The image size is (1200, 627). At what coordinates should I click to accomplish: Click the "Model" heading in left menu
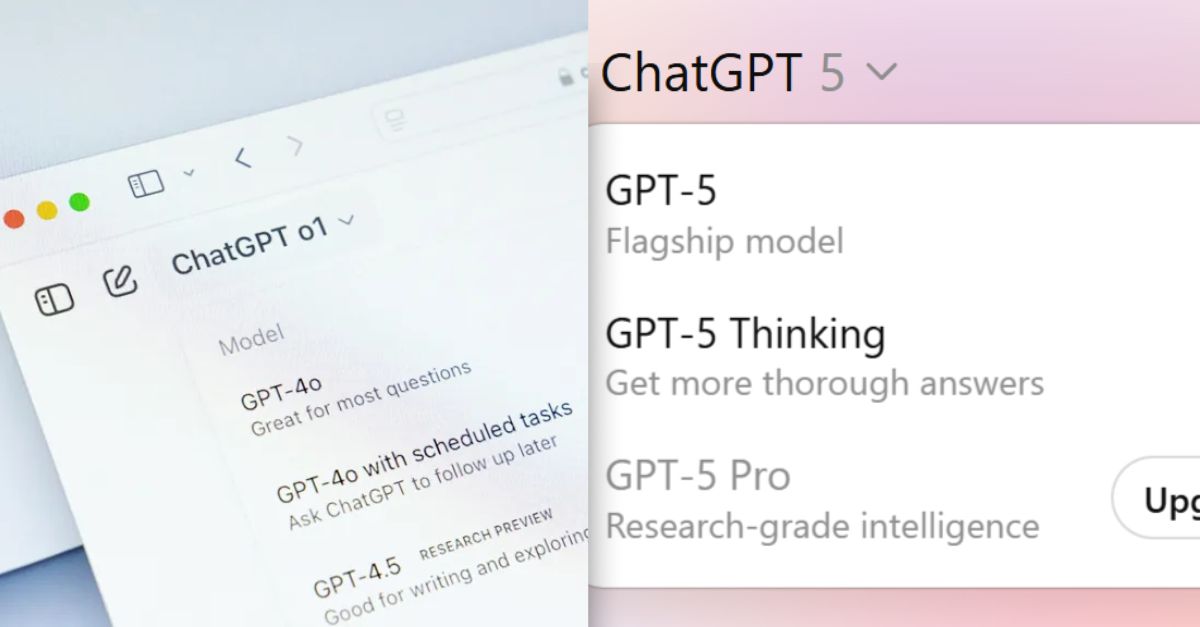pyautogui.click(x=251, y=340)
